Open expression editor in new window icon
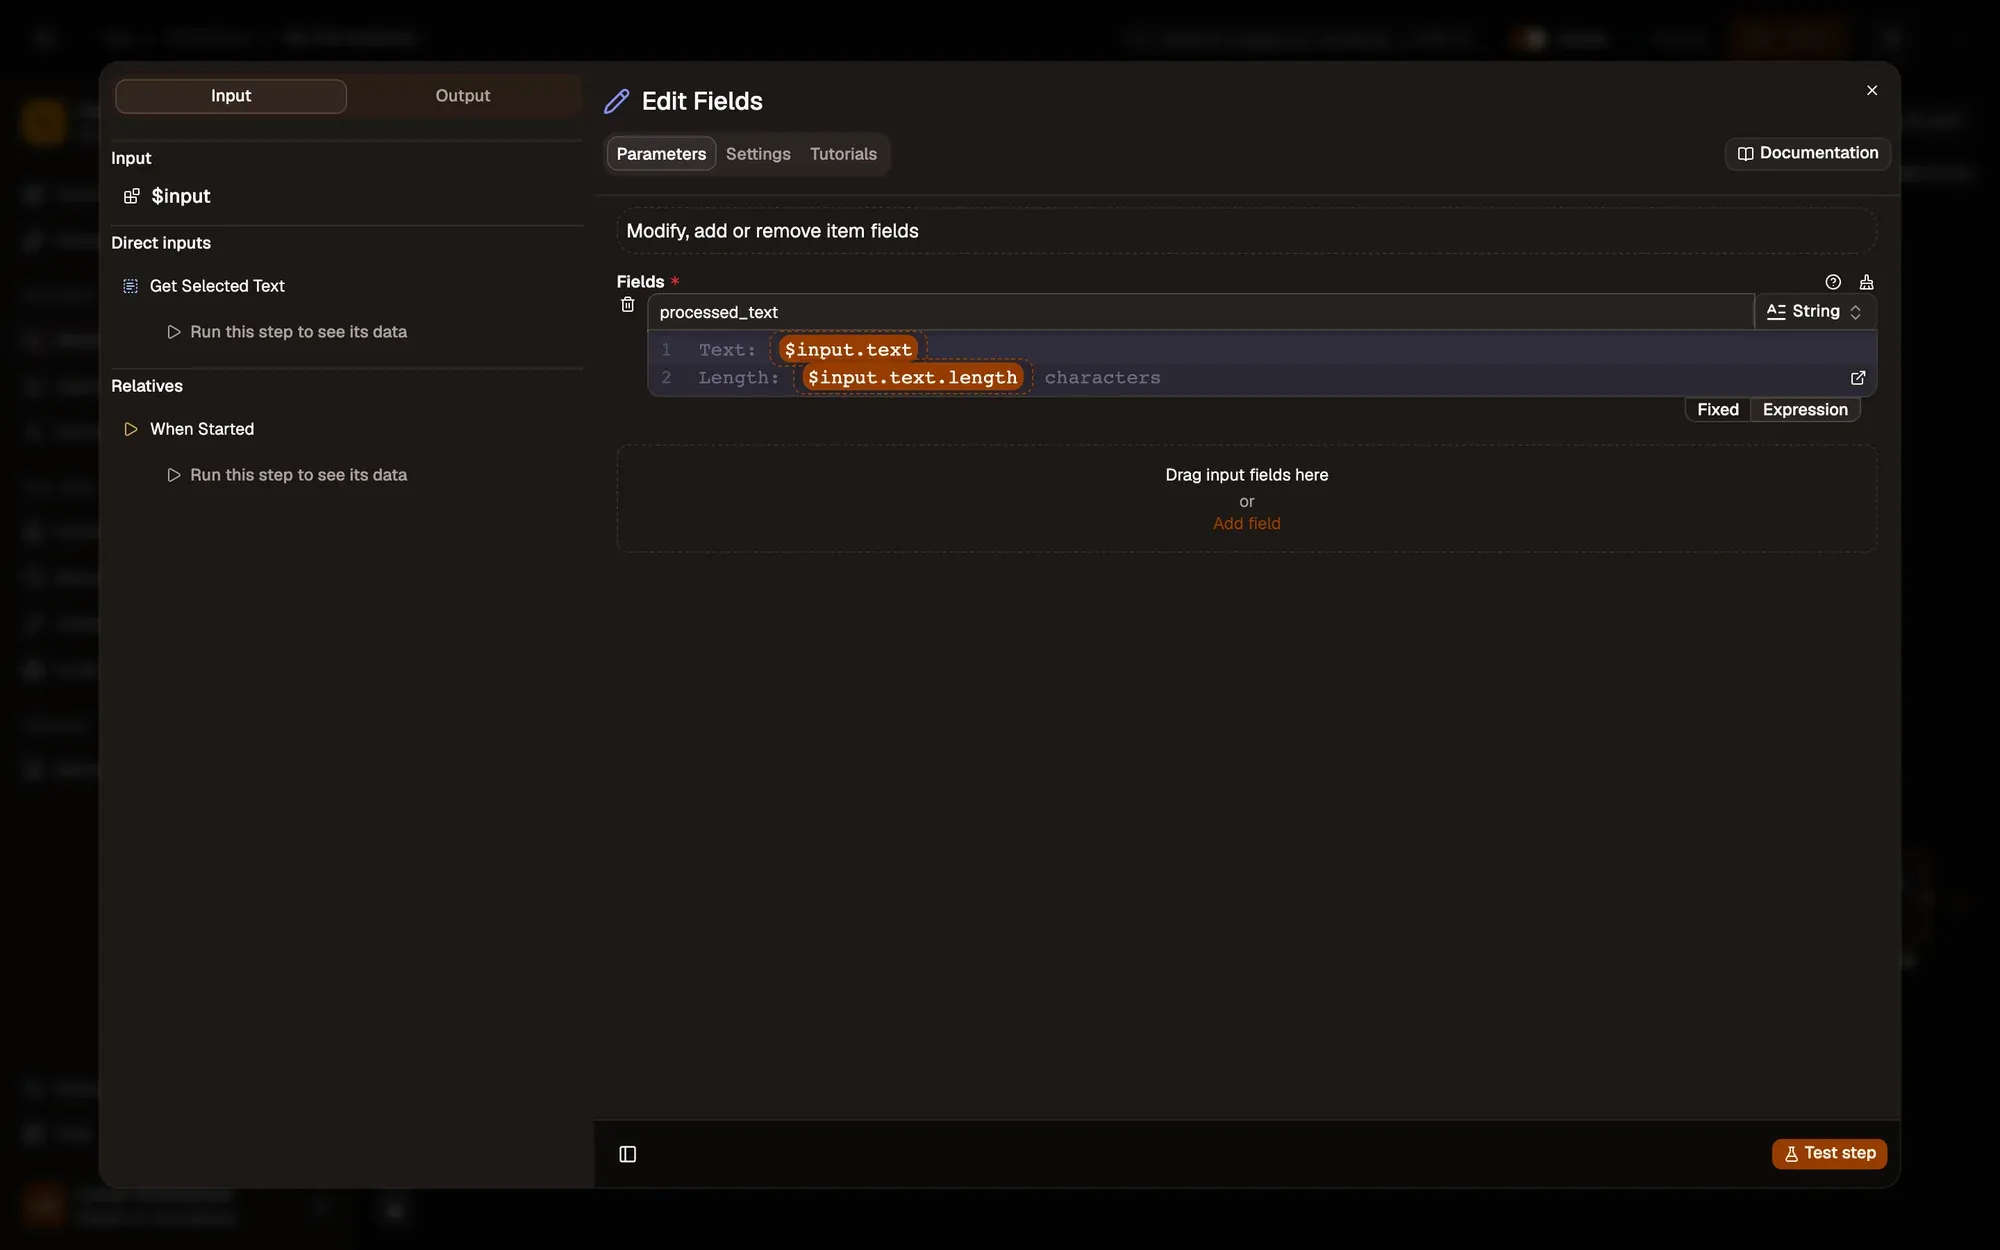Image resolution: width=2000 pixels, height=1250 pixels. [x=1858, y=378]
